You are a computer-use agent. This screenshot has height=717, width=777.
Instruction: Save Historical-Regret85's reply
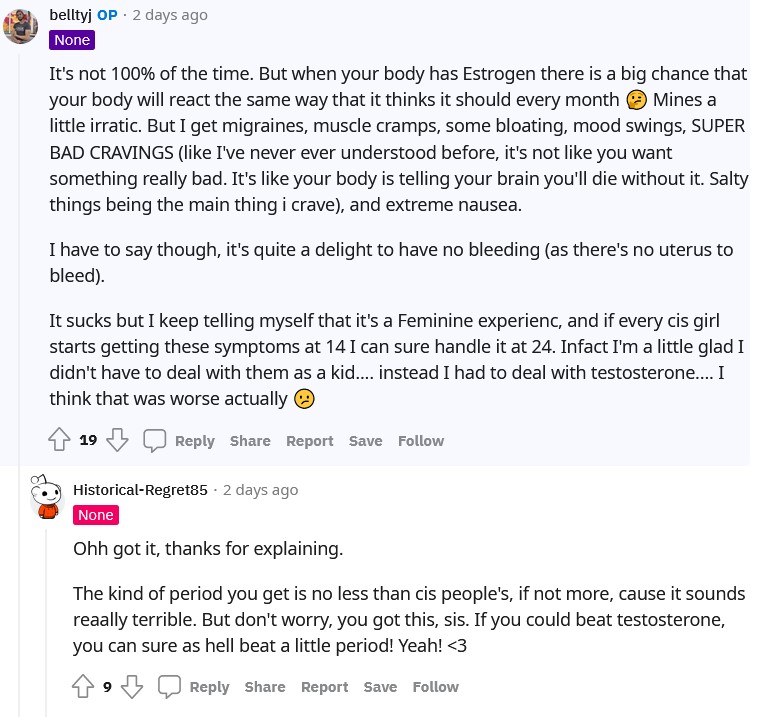(381, 687)
